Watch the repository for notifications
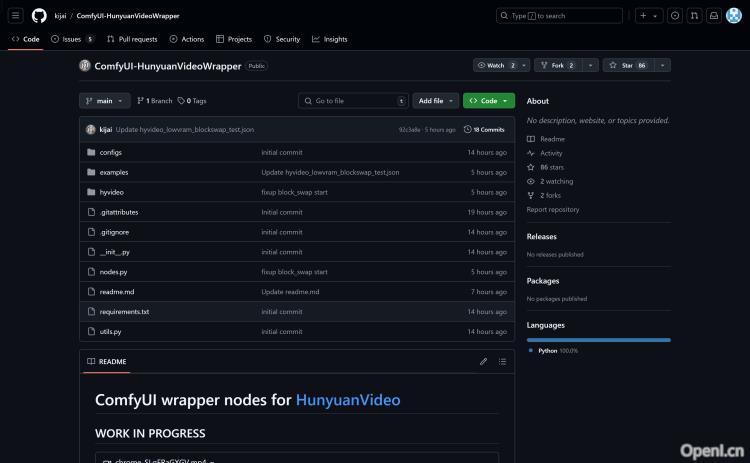 click(x=498, y=65)
